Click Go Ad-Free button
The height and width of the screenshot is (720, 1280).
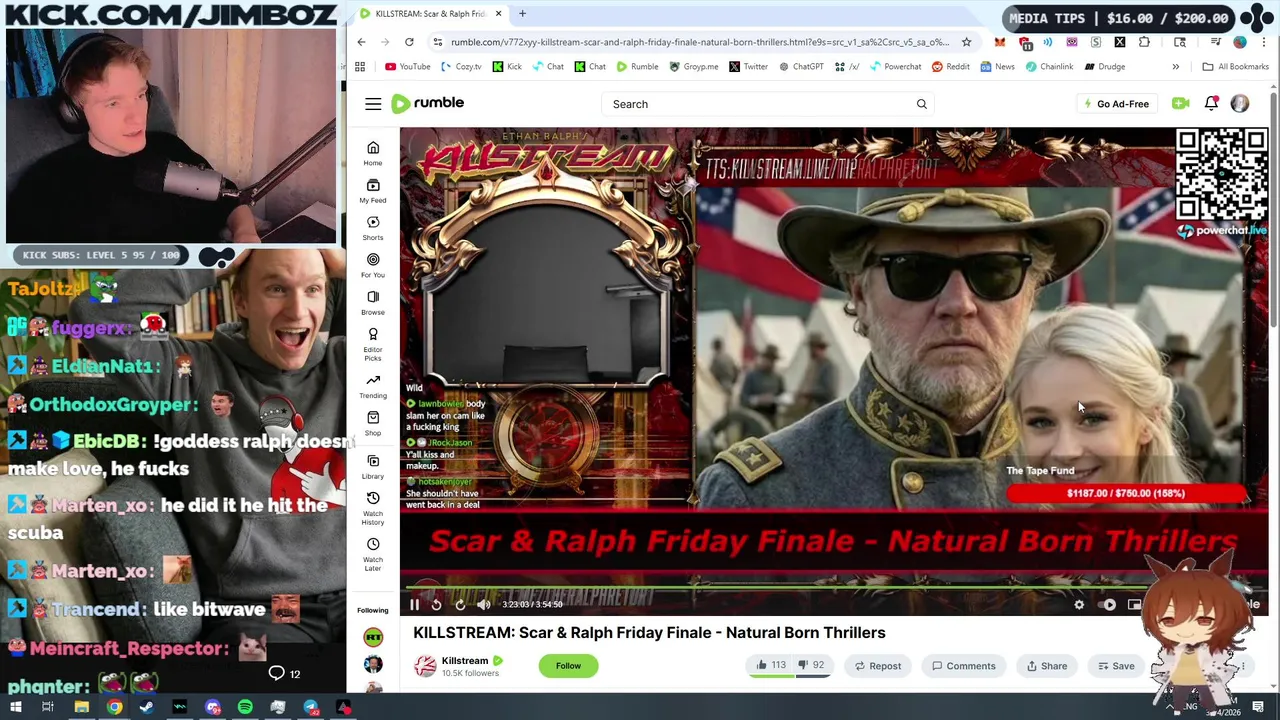click(1115, 104)
